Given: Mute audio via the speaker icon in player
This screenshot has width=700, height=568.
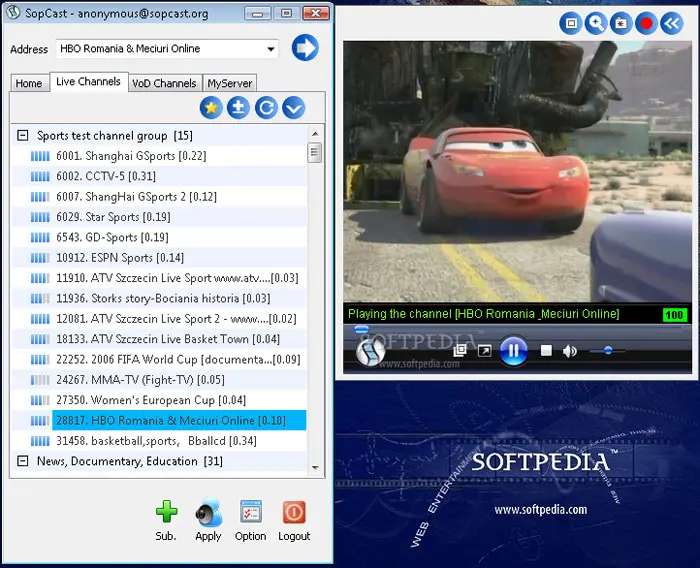Looking at the screenshot, I should click(570, 351).
